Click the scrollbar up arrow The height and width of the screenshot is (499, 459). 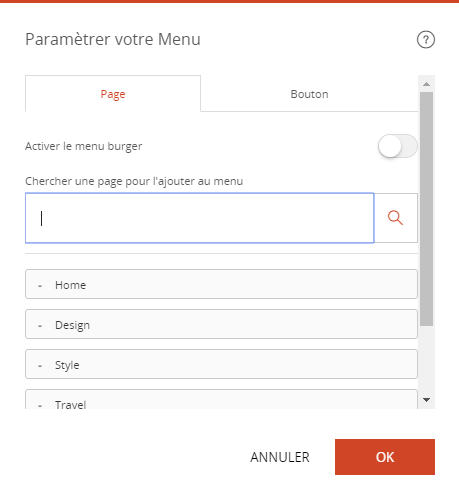click(426, 84)
